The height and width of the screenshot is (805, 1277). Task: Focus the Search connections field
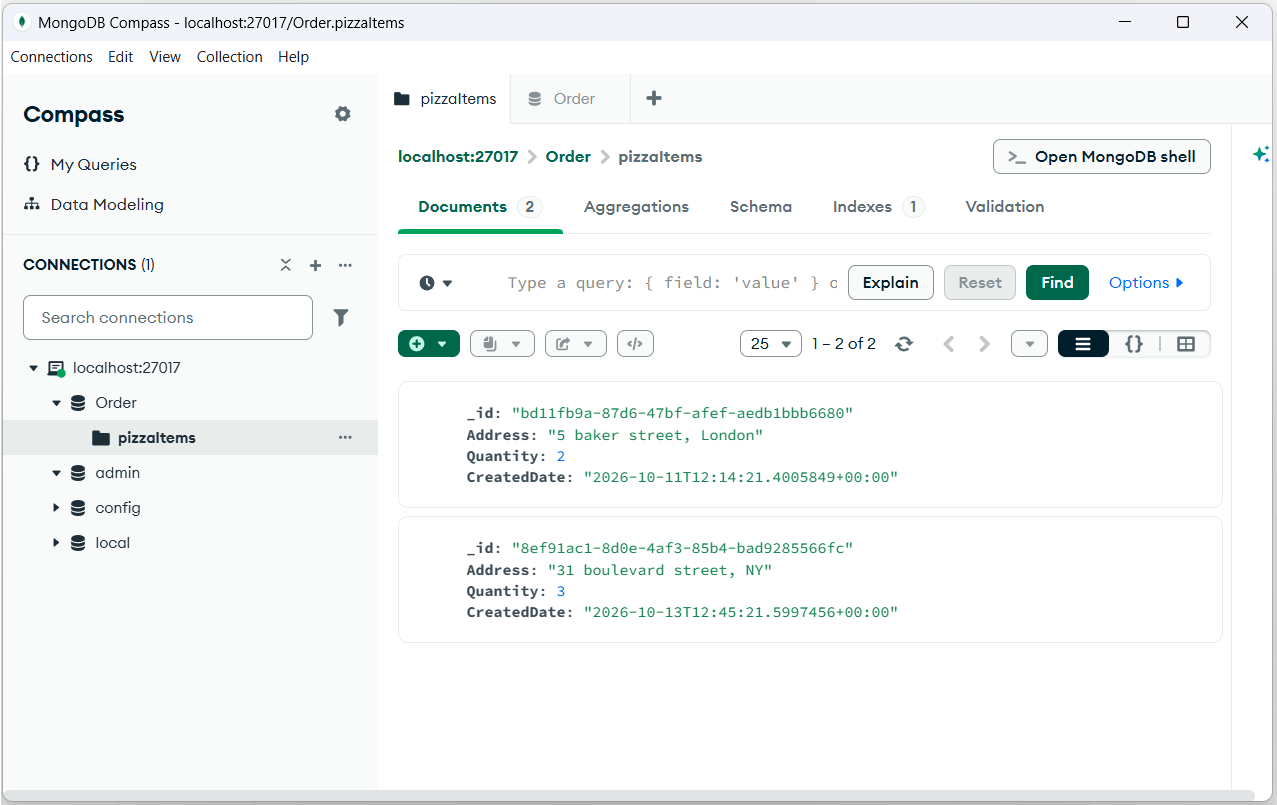pyautogui.click(x=168, y=318)
